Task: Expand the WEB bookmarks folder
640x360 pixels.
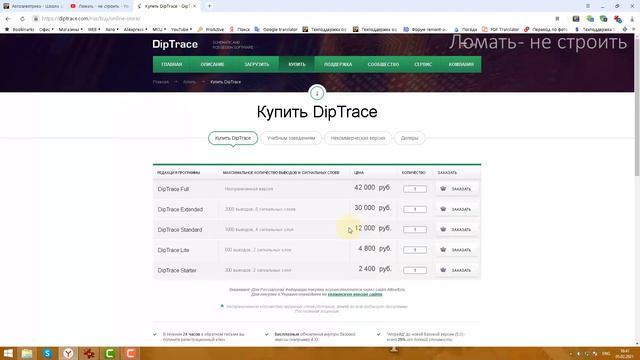Action: point(94,29)
